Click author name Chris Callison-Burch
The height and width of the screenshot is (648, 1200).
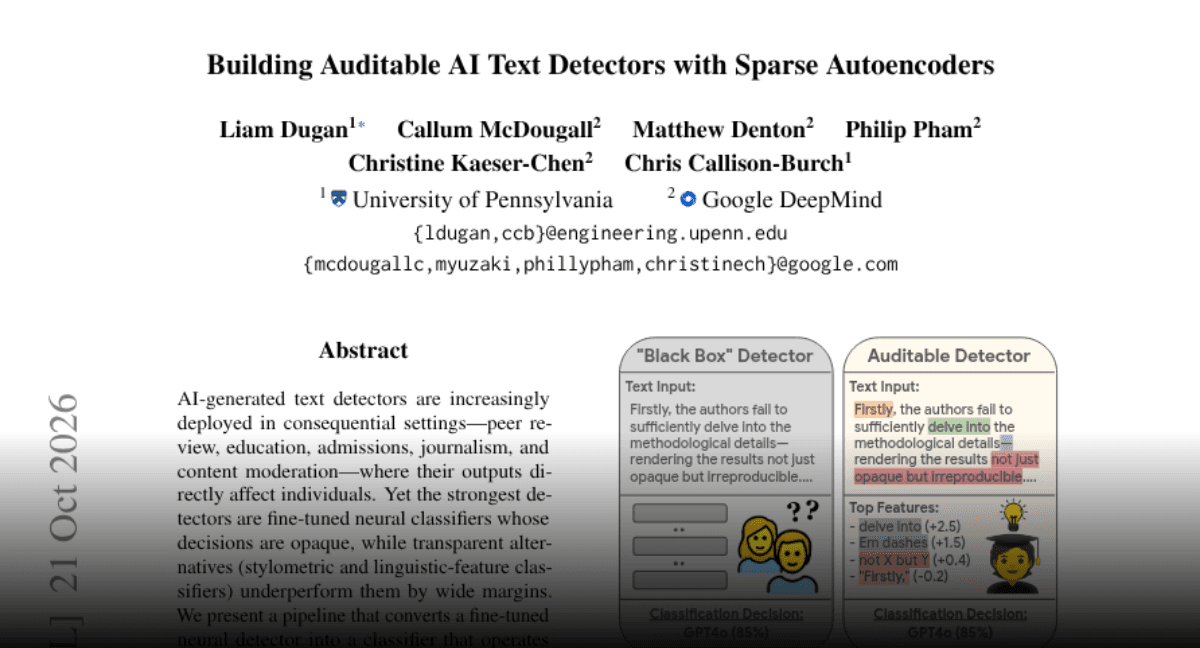pos(734,163)
